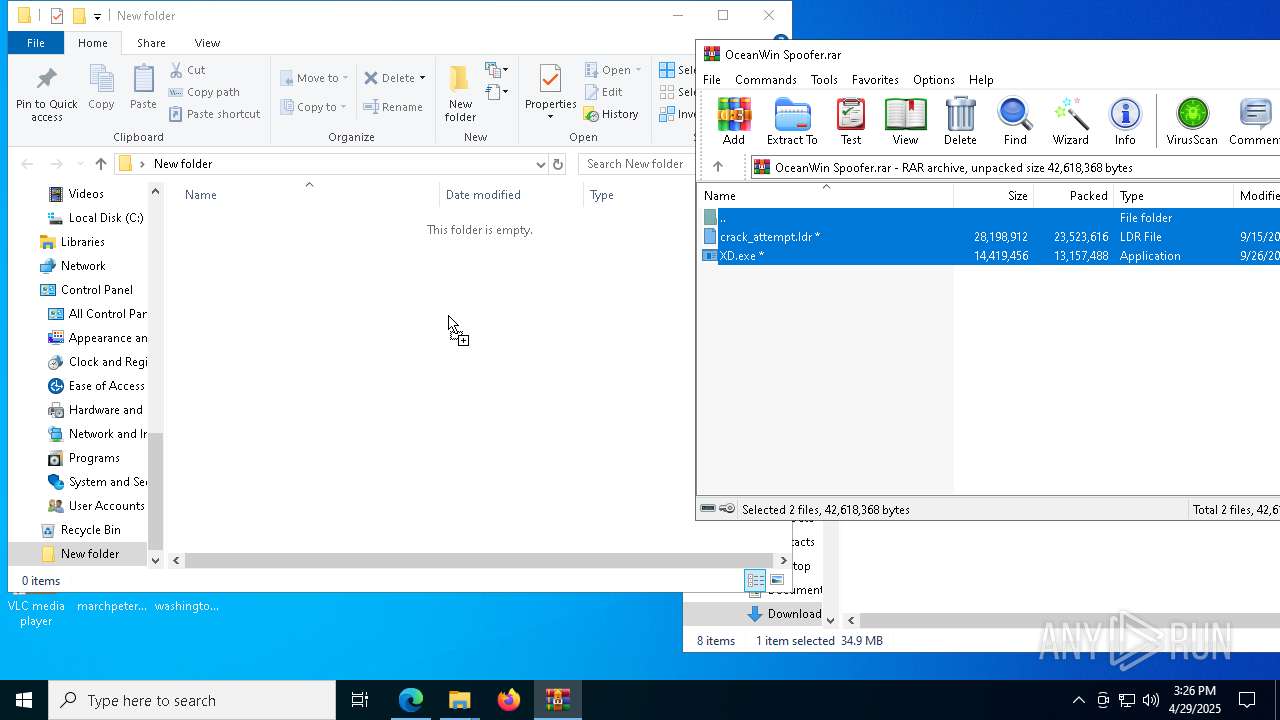Screen dimensions: 1280x720
Task: Open WinRAR Help menu
Action: pyautogui.click(x=981, y=80)
